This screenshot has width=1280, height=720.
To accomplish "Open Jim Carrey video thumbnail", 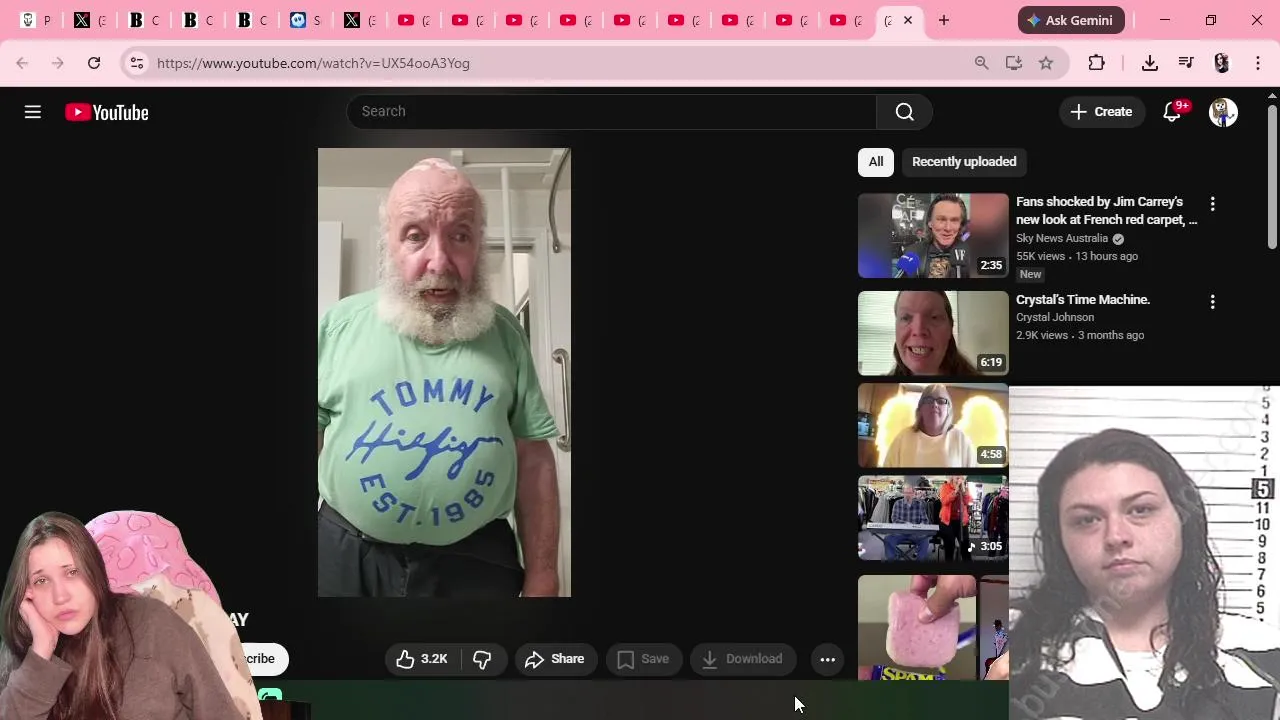I will pos(933,235).
